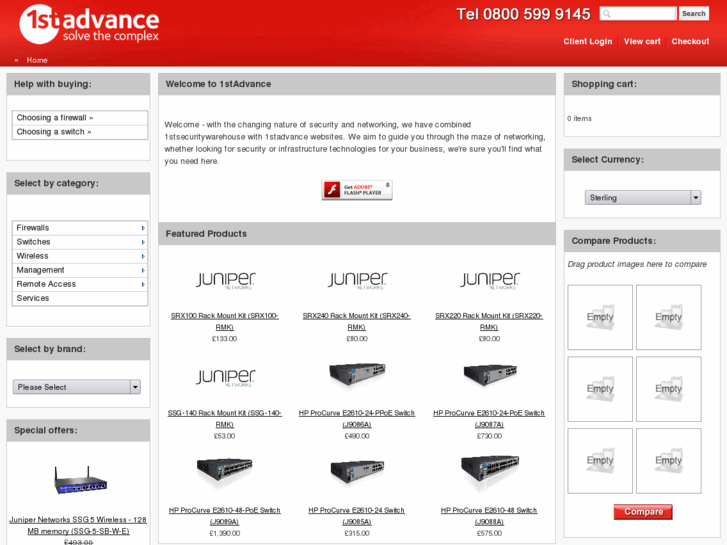Screen dimensions: 727x545
Task: Open the Choosing a firewall guide
Action: click(x=80, y=118)
